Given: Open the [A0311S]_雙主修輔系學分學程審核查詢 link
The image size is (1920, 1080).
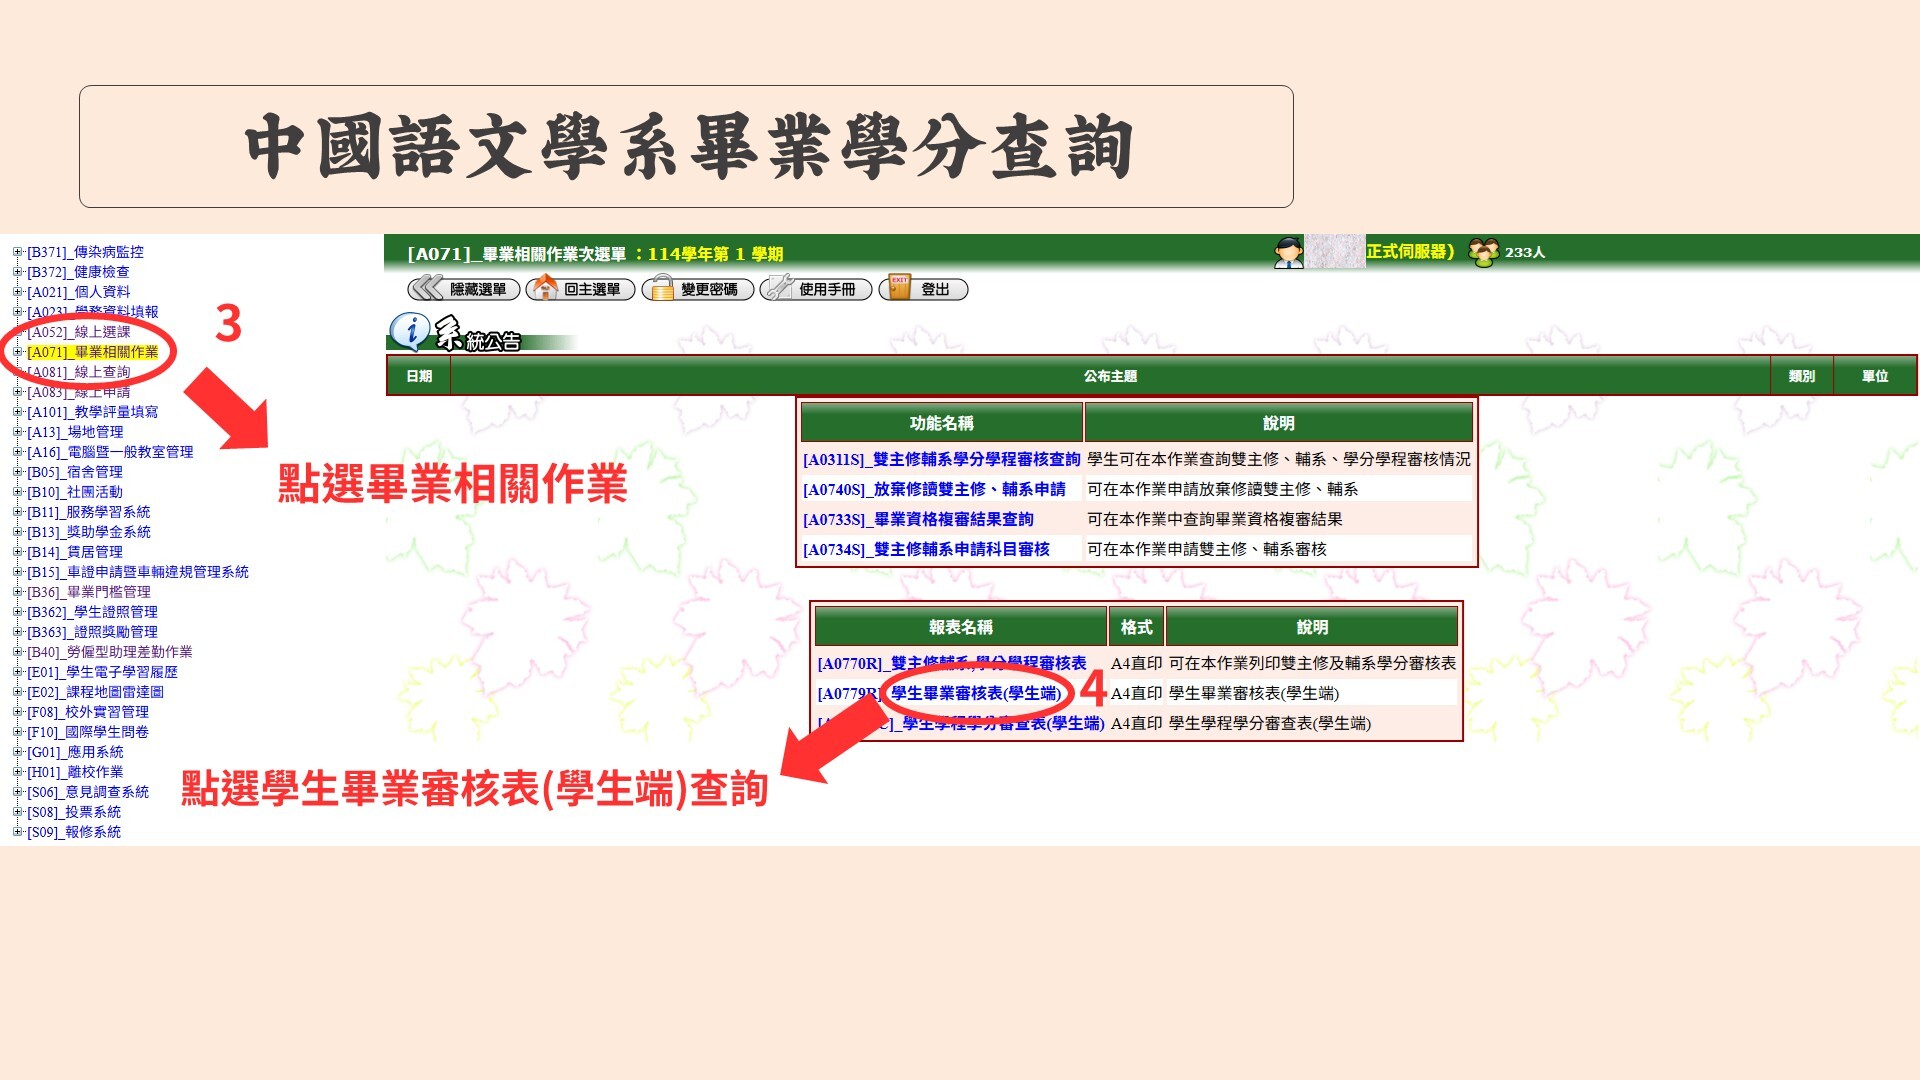Looking at the screenshot, I should (x=940, y=462).
